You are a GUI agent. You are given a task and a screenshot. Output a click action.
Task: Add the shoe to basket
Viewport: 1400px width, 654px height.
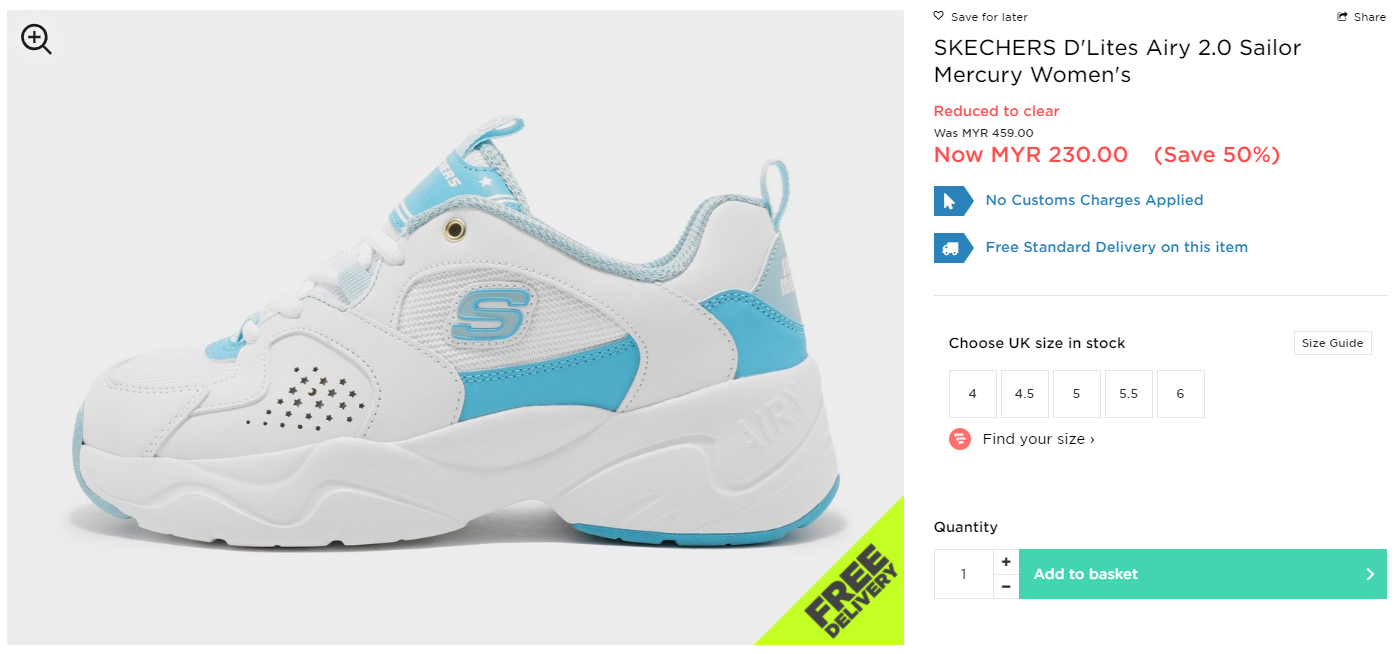click(x=1203, y=574)
